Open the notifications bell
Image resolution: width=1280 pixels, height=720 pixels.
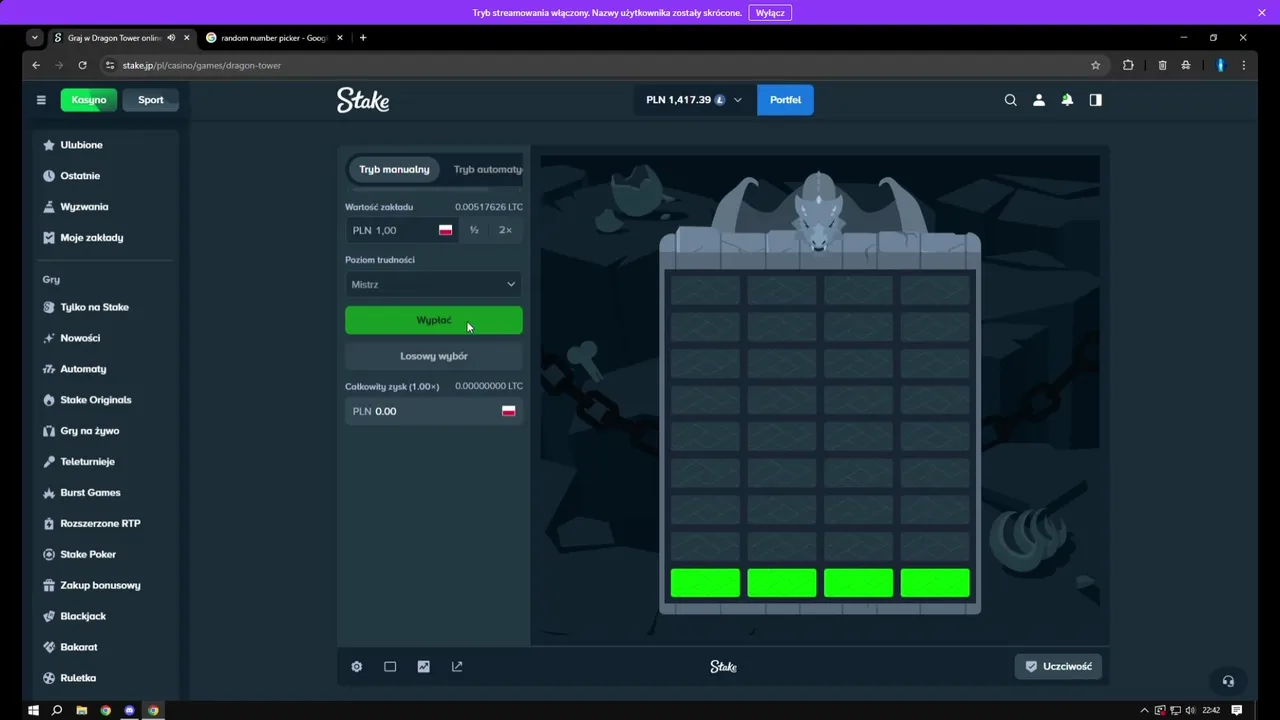pyautogui.click(x=1067, y=100)
